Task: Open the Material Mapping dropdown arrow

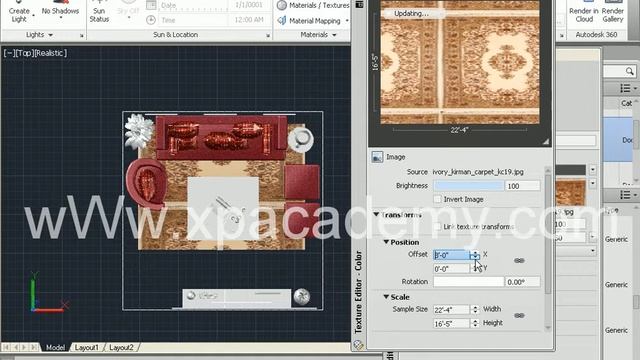Action: click(347, 20)
